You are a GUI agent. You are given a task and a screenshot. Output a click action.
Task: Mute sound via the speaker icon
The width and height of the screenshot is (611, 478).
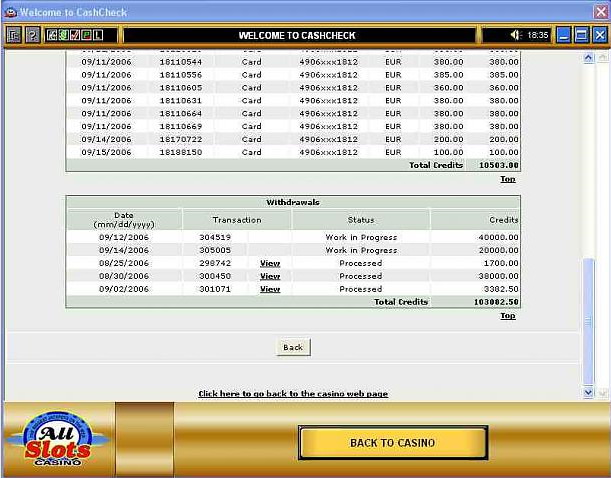(516, 35)
